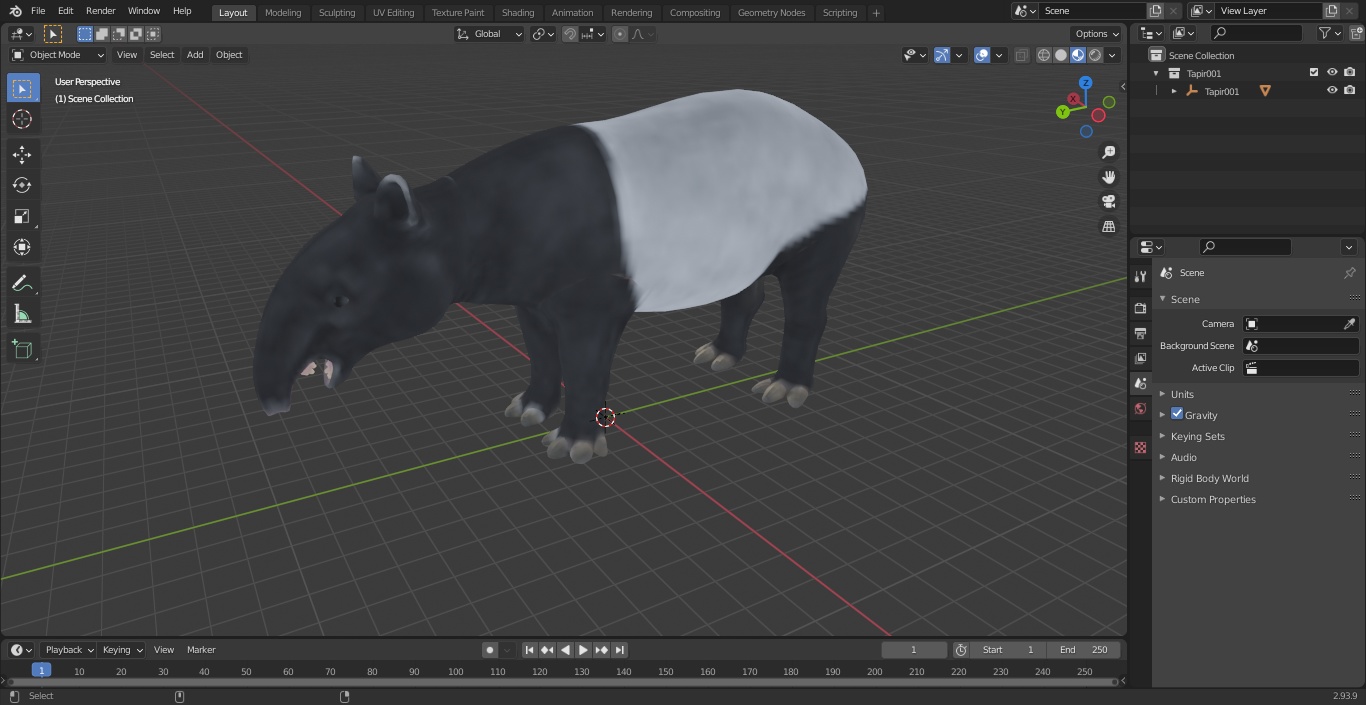Click the pan view hand icon
This screenshot has width=1366, height=705.
pyautogui.click(x=1108, y=177)
